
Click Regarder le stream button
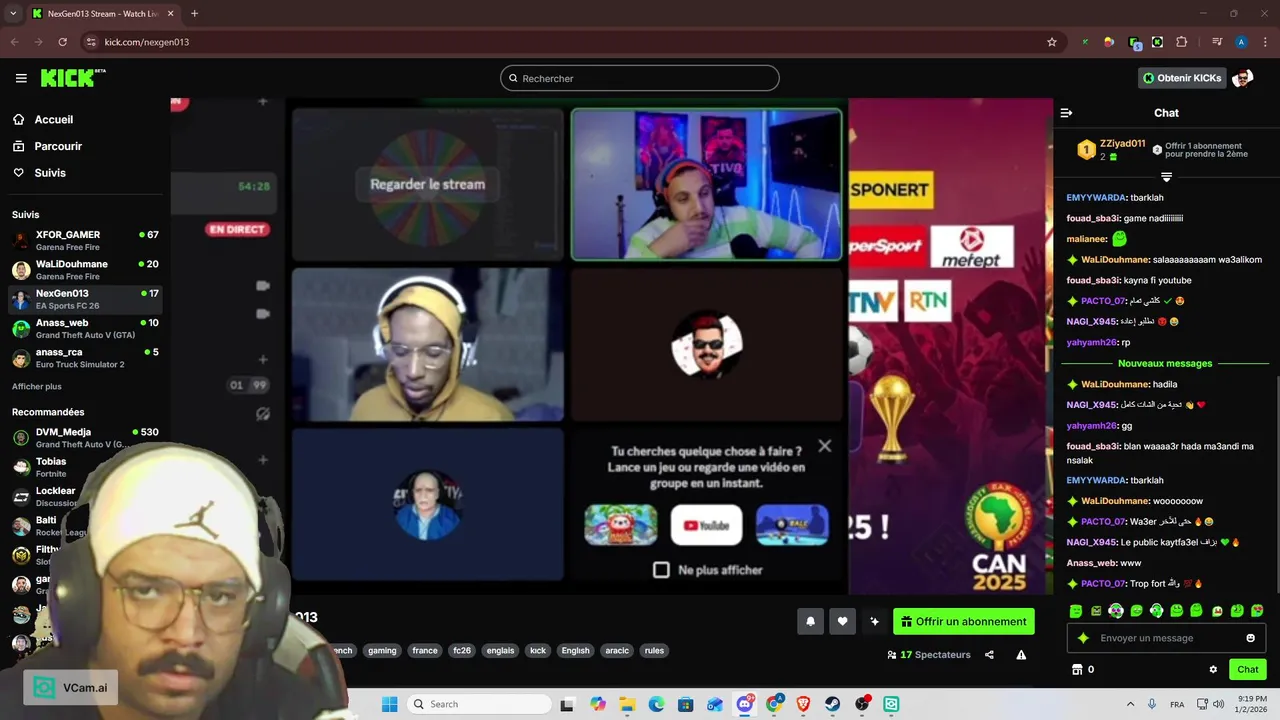(427, 184)
